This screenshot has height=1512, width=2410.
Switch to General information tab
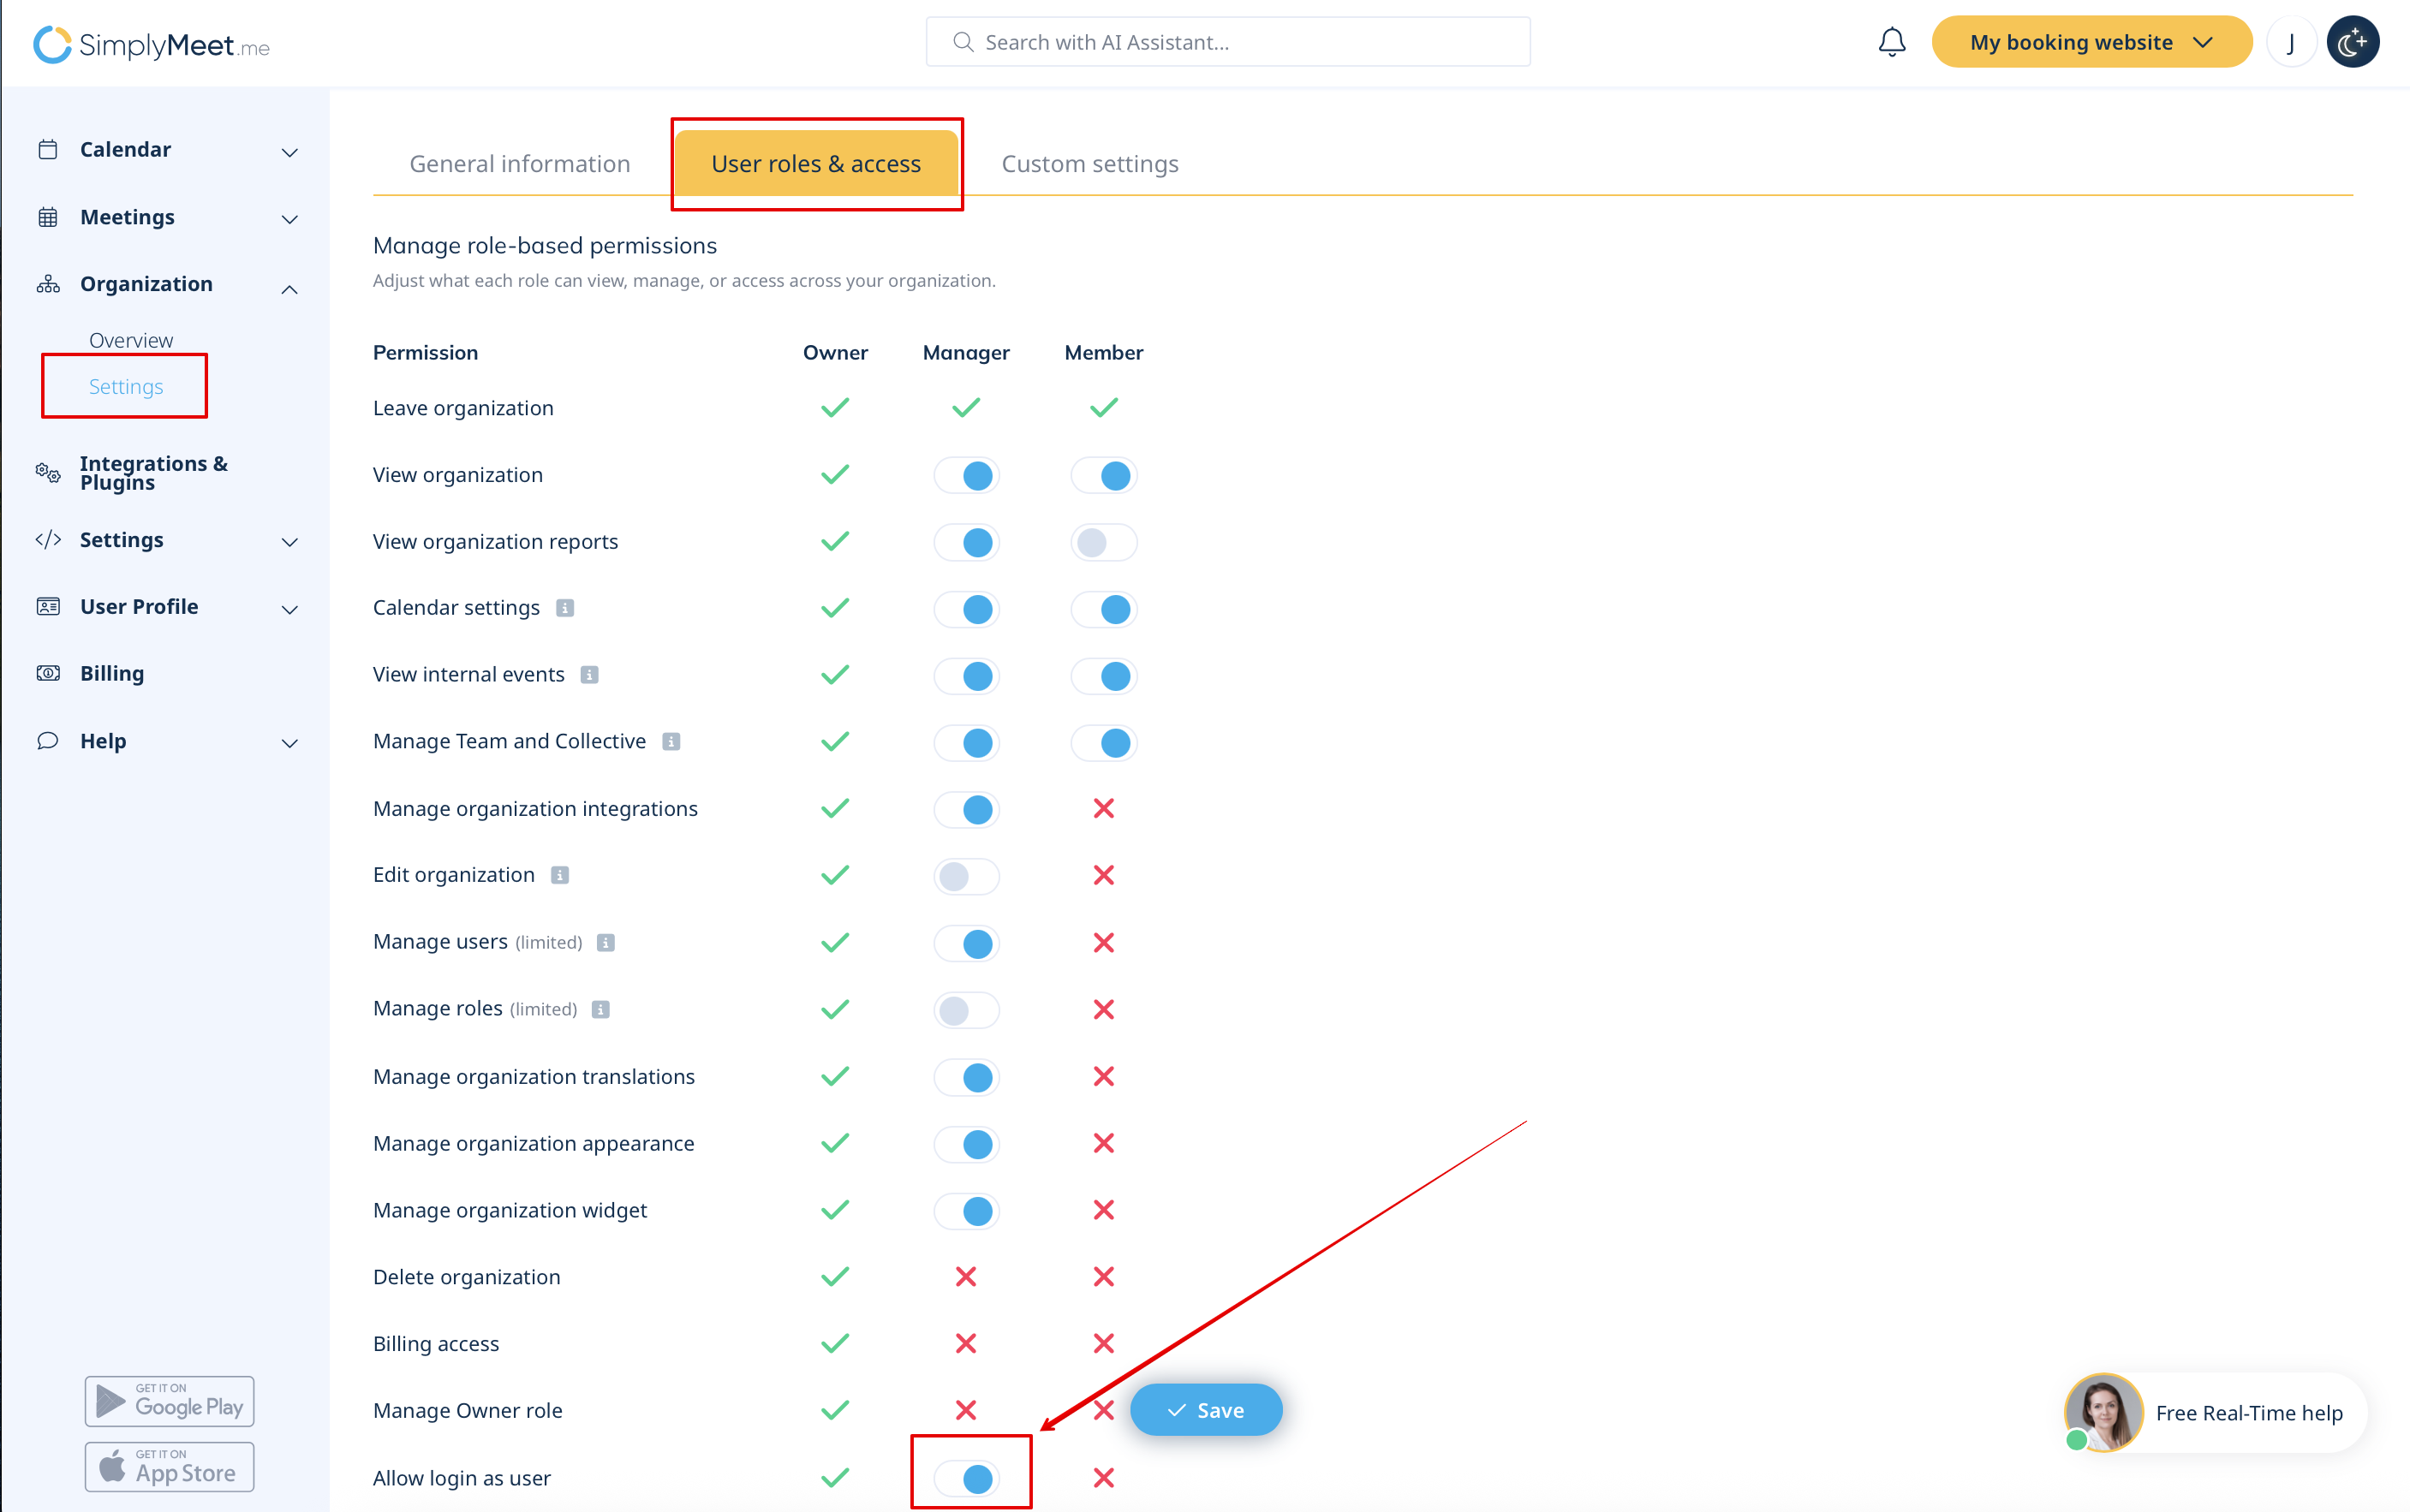pos(519,163)
